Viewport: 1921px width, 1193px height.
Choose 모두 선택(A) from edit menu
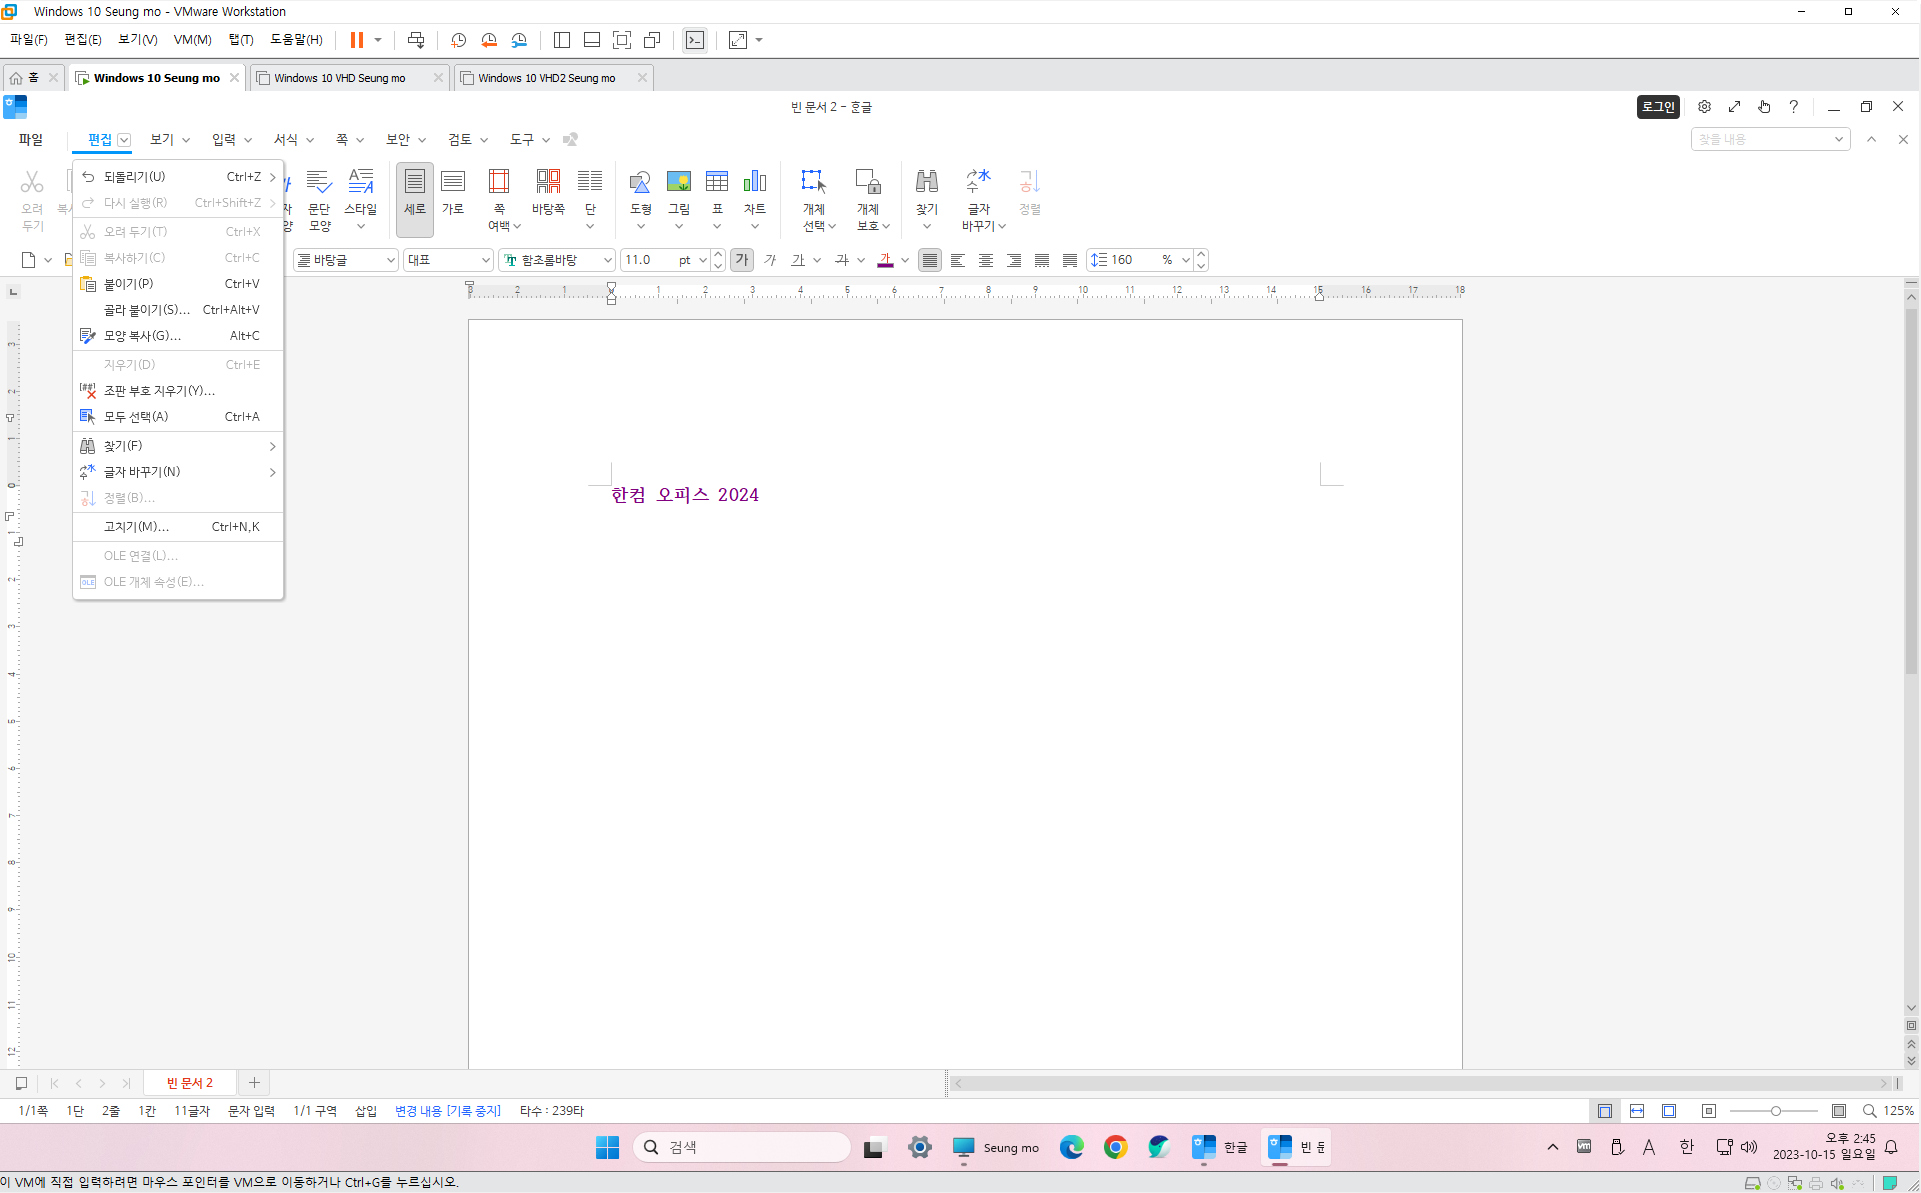(136, 417)
